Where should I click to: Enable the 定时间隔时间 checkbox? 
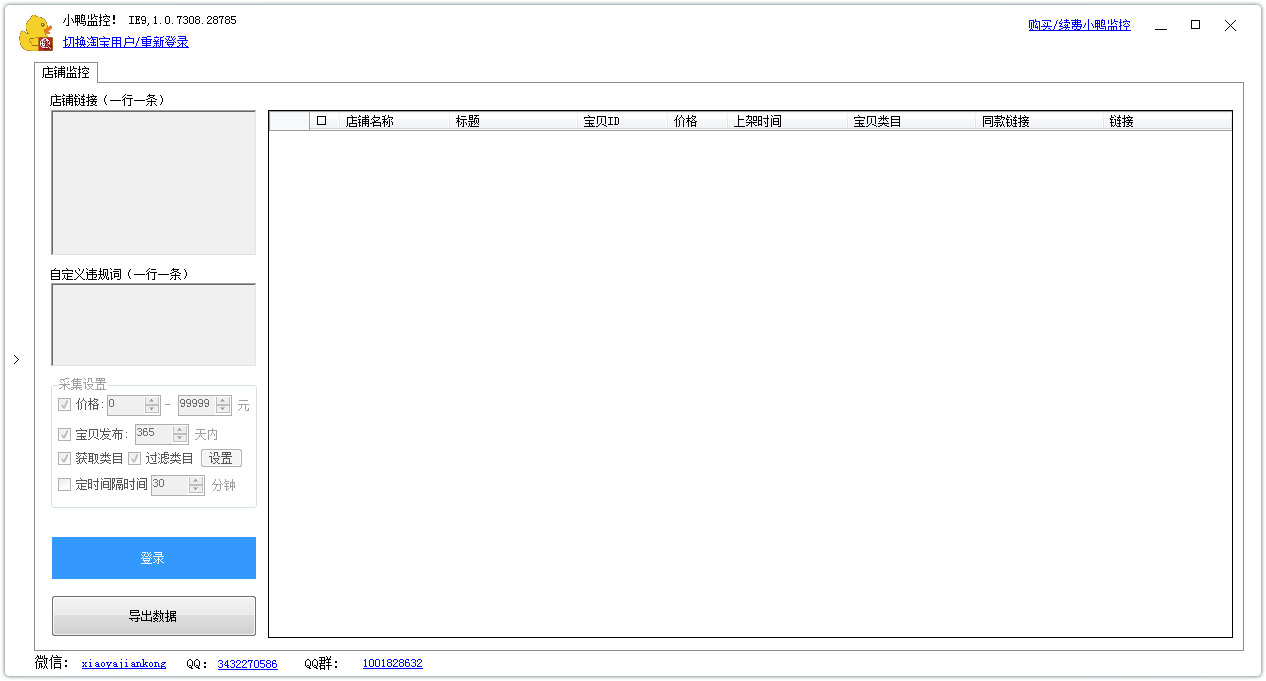pyautogui.click(x=65, y=485)
